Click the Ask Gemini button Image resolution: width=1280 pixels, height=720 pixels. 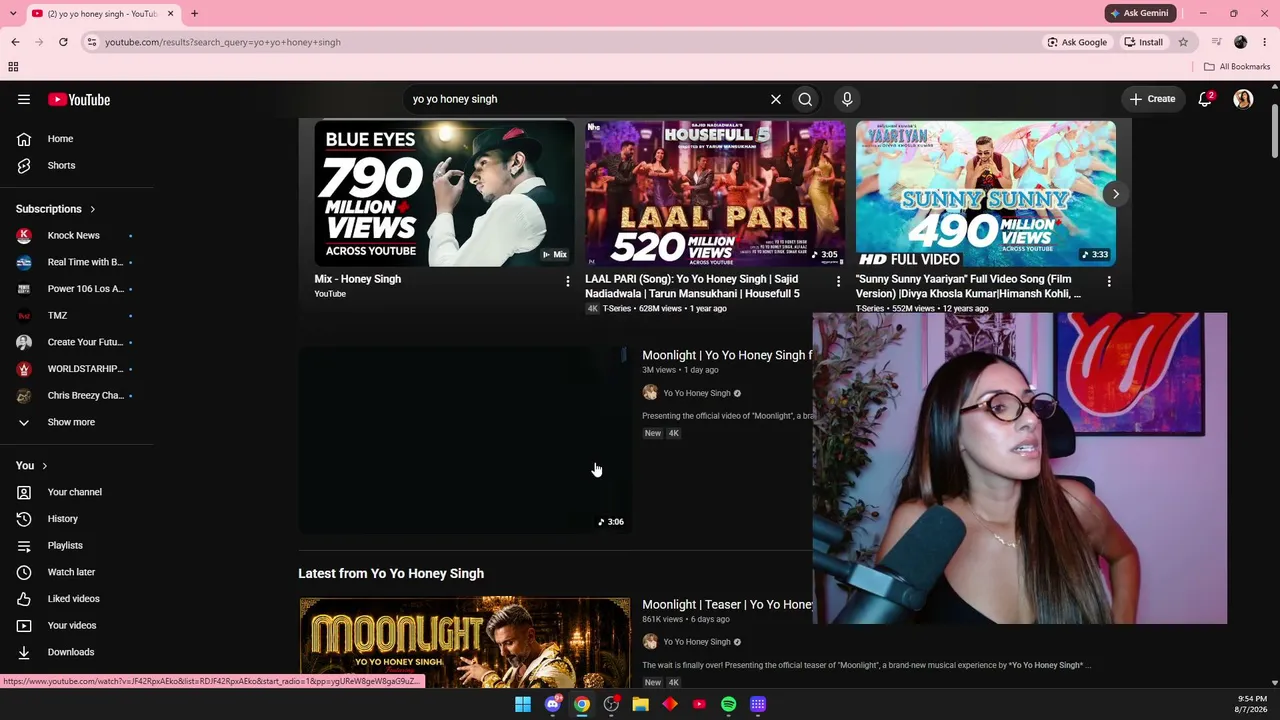[1139, 13]
